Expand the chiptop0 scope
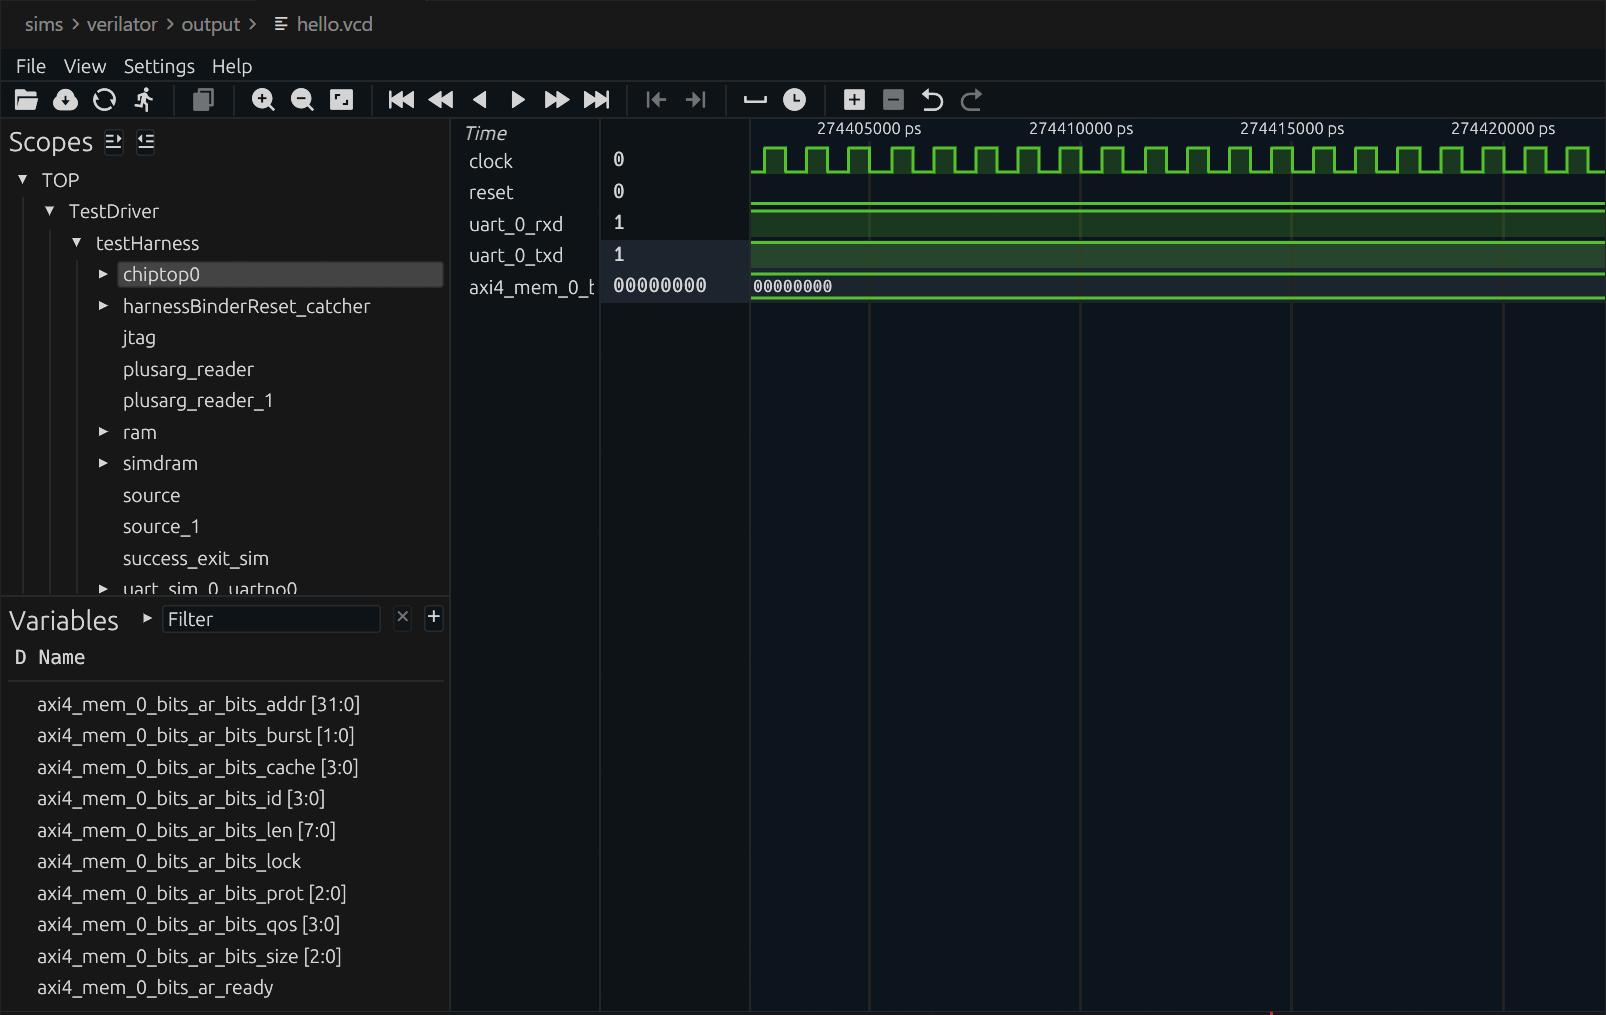1606x1015 pixels. 104,274
